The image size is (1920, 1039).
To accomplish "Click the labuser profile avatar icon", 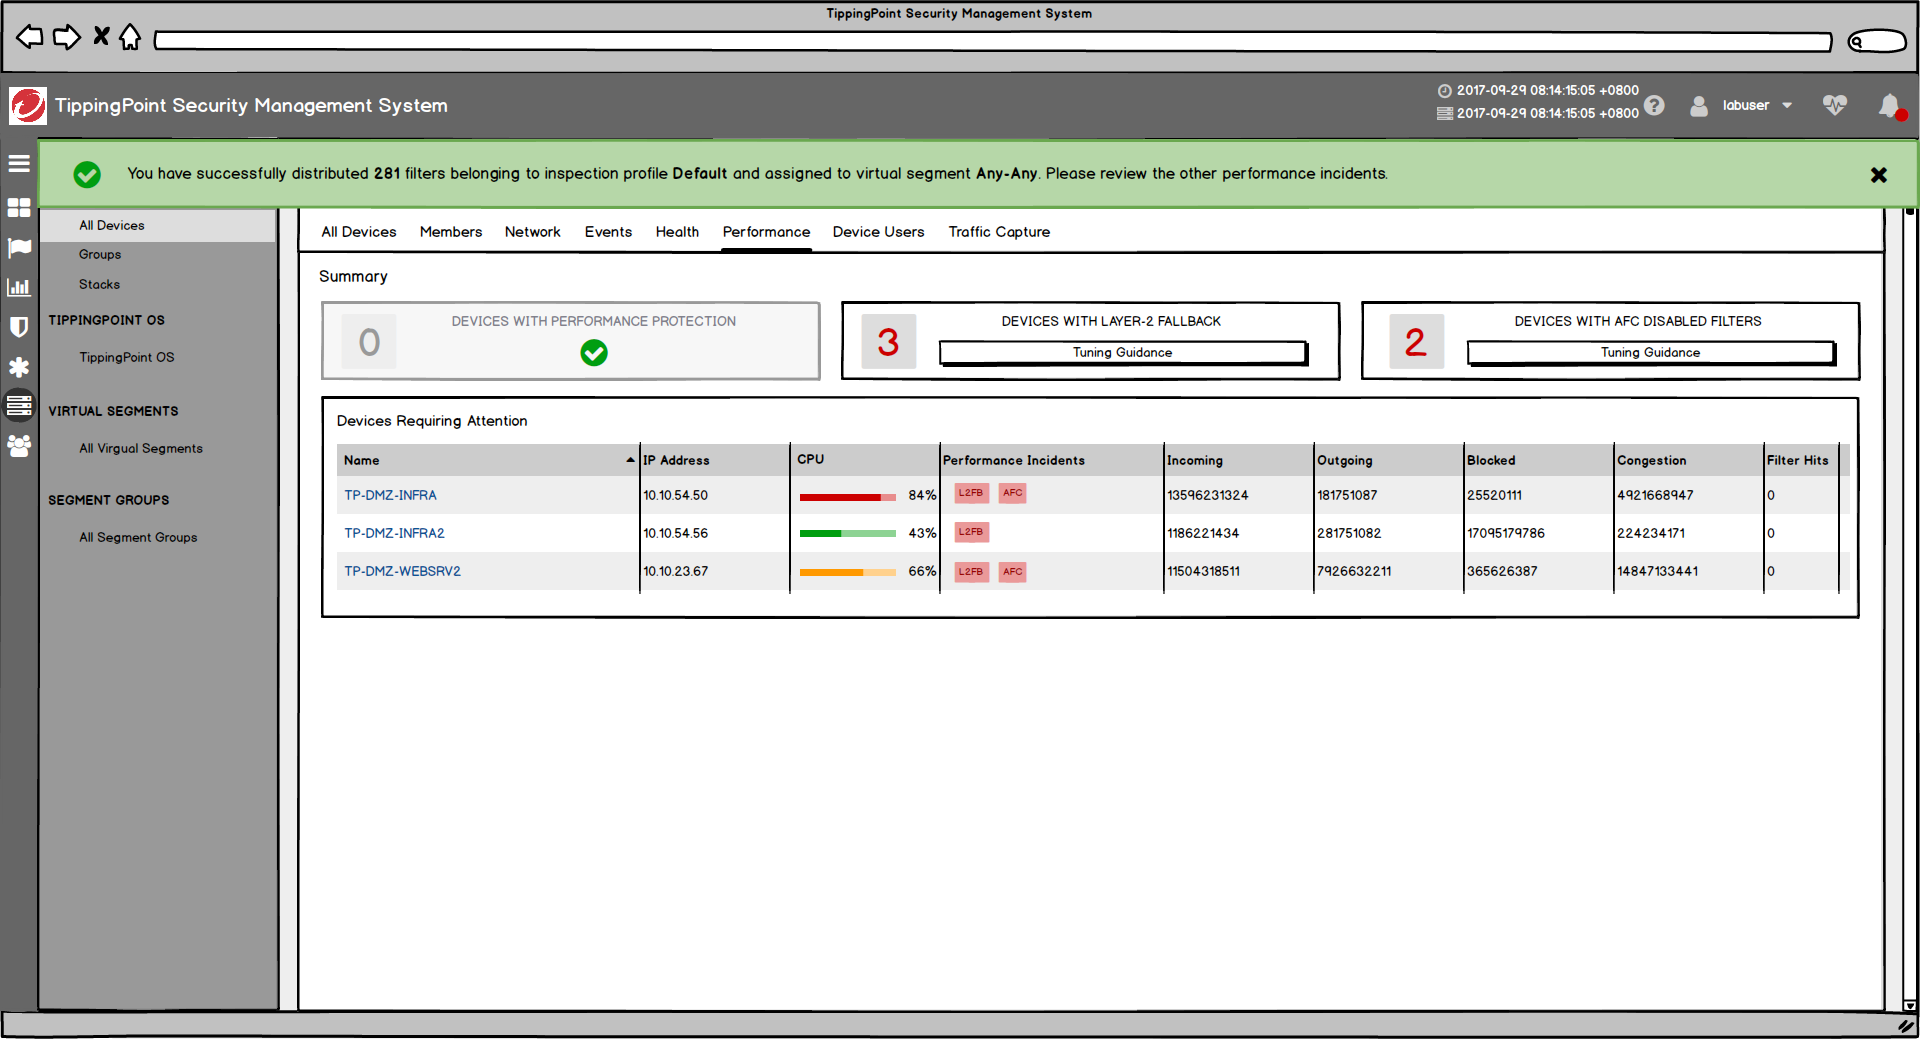I will (x=1699, y=105).
